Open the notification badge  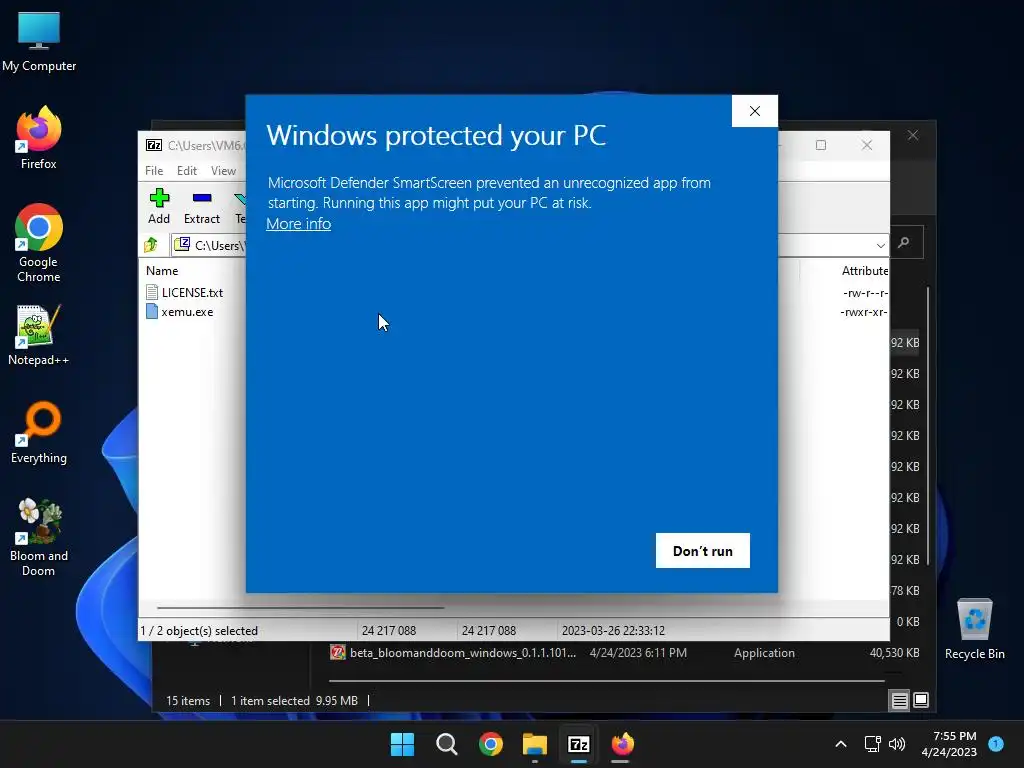tap(996, 743)
